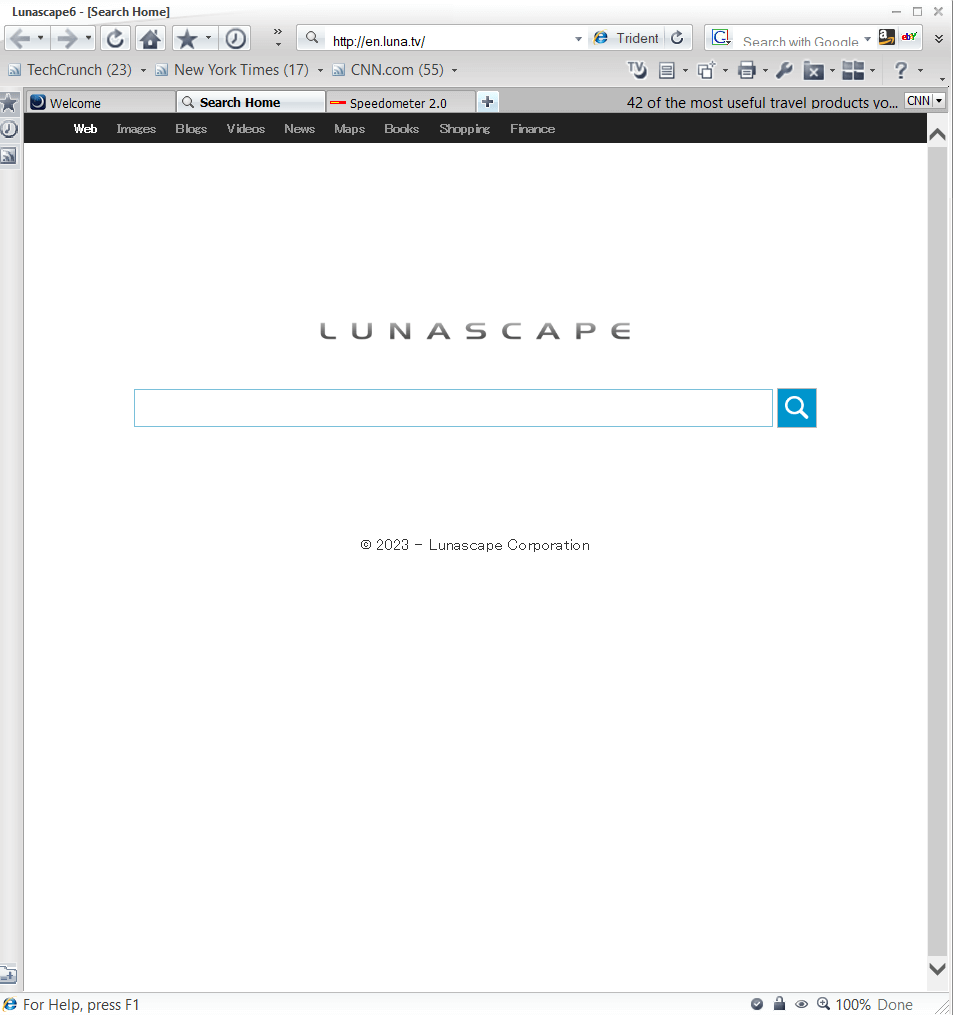Image resolution: width=953 pixels, height=1015 pixels.
Task: Open the CNN ticker source dropdown
Action: pos(939,101)
